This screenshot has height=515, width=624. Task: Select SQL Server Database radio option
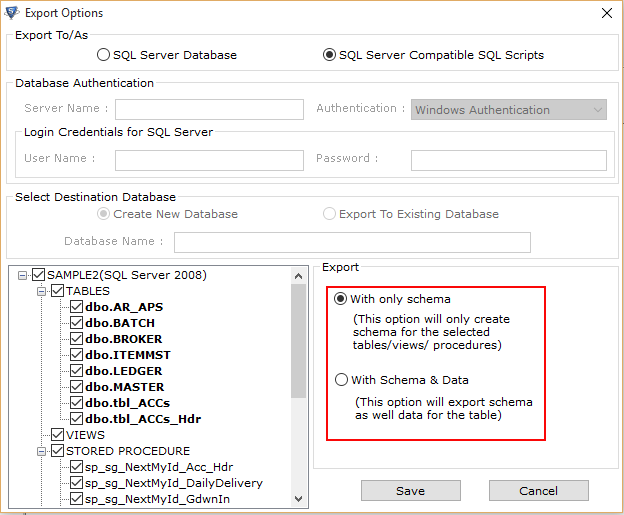[103, 55]
